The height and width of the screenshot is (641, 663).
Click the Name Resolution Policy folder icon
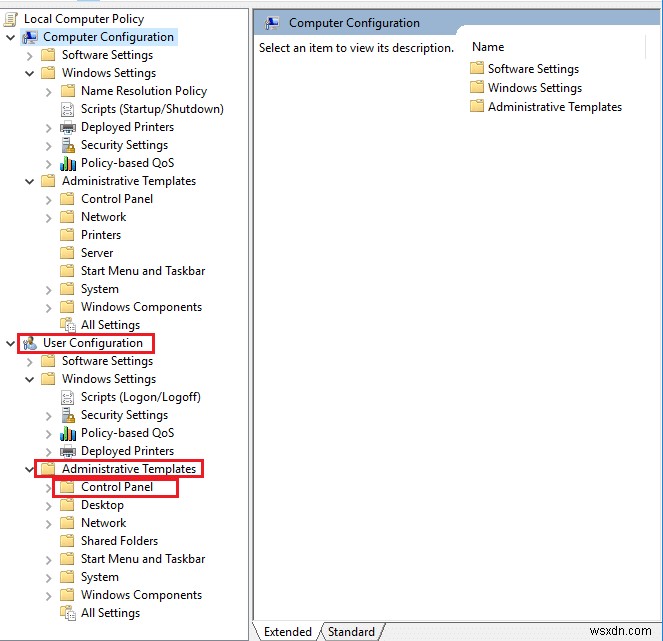(x=67, y=91)
